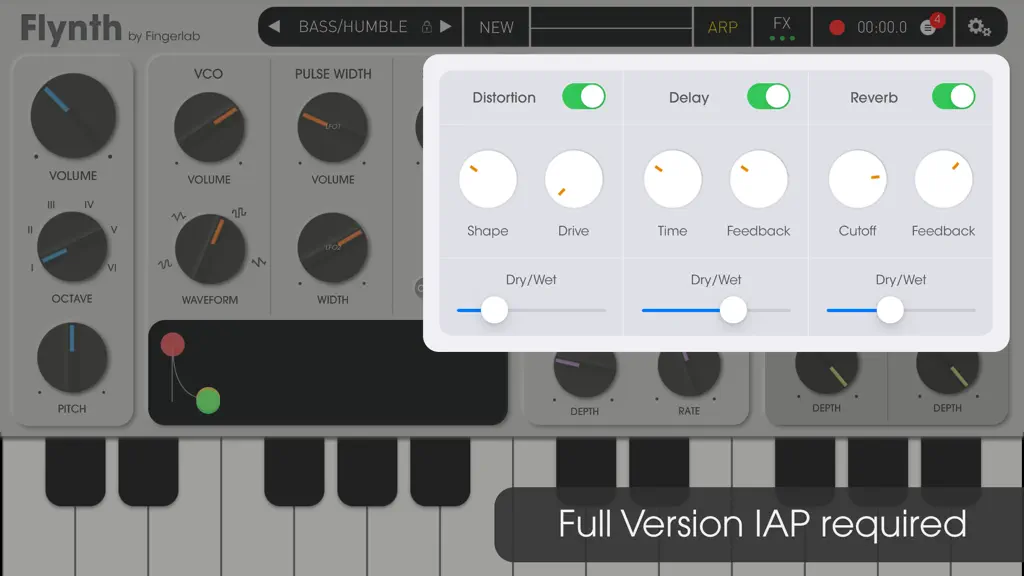
Task: Turn off the Distortion switch
Action: [x=584, y=97]
